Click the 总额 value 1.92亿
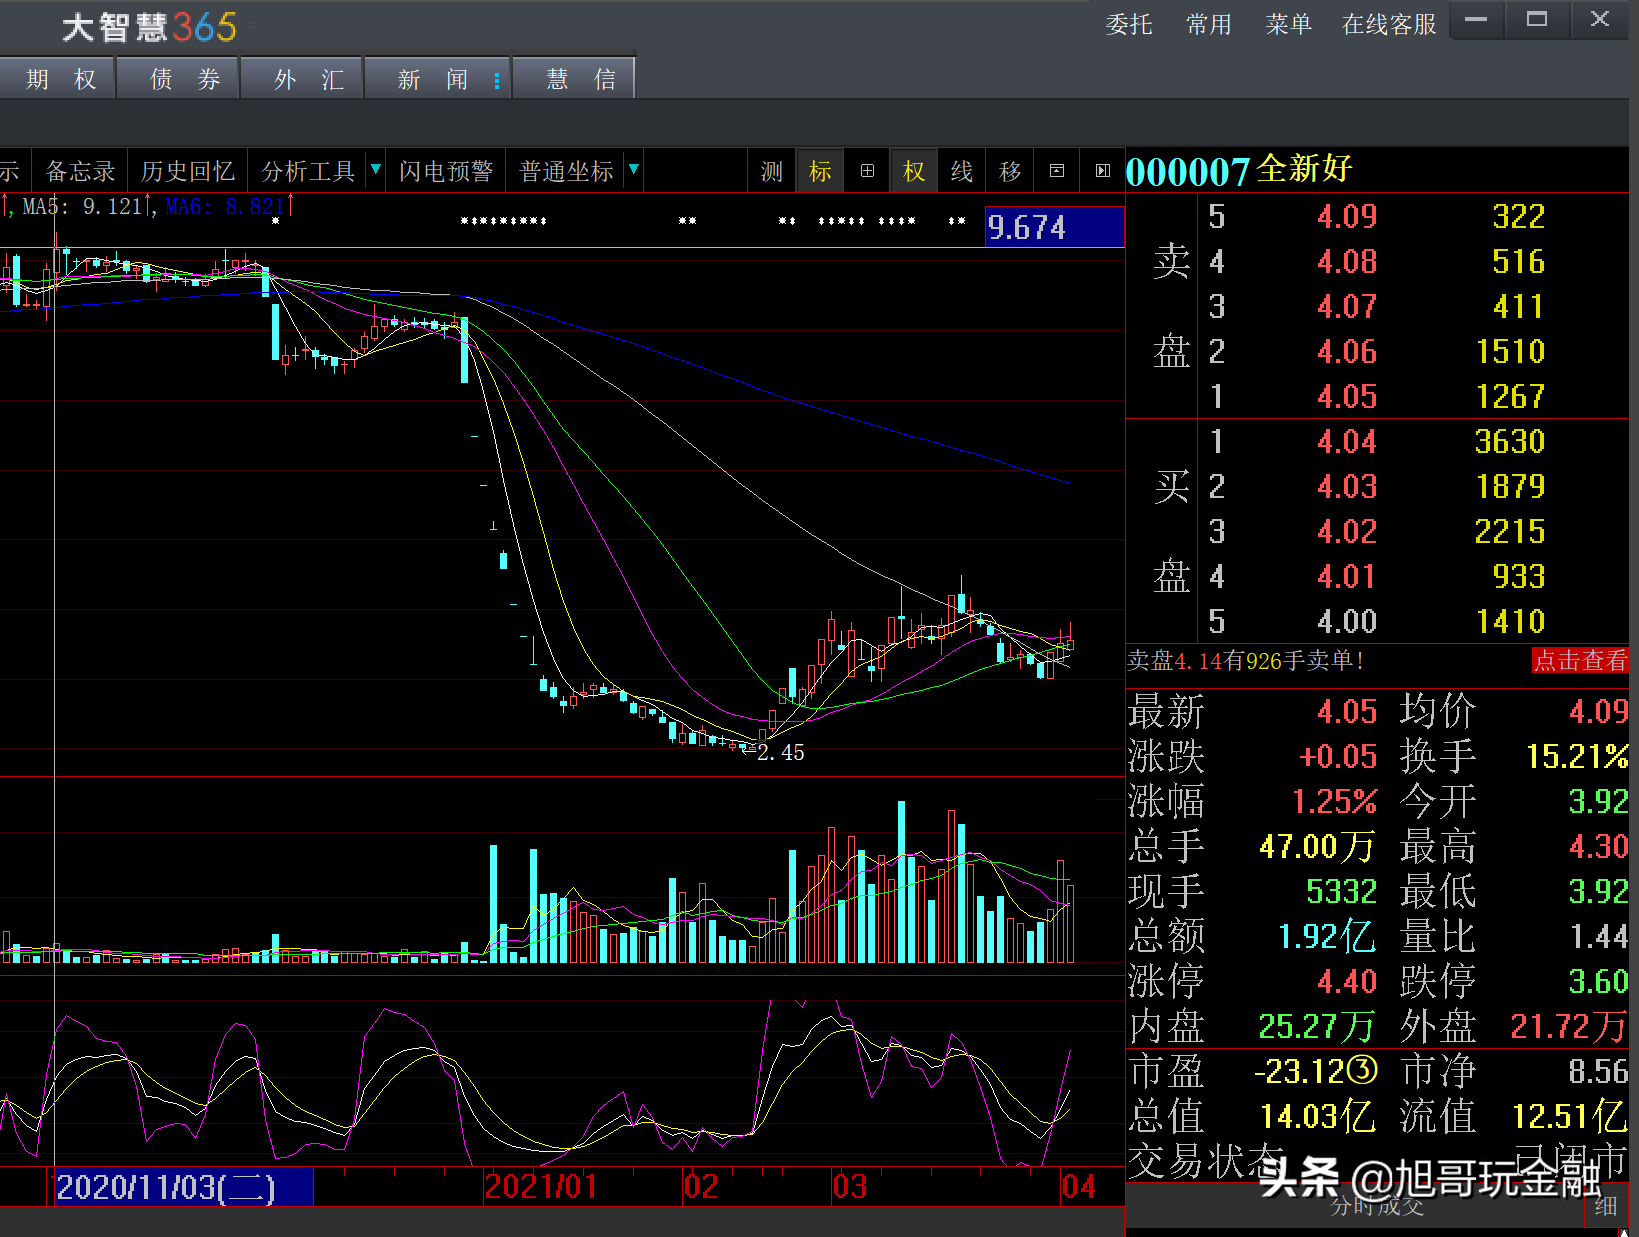 (1326, 937)
